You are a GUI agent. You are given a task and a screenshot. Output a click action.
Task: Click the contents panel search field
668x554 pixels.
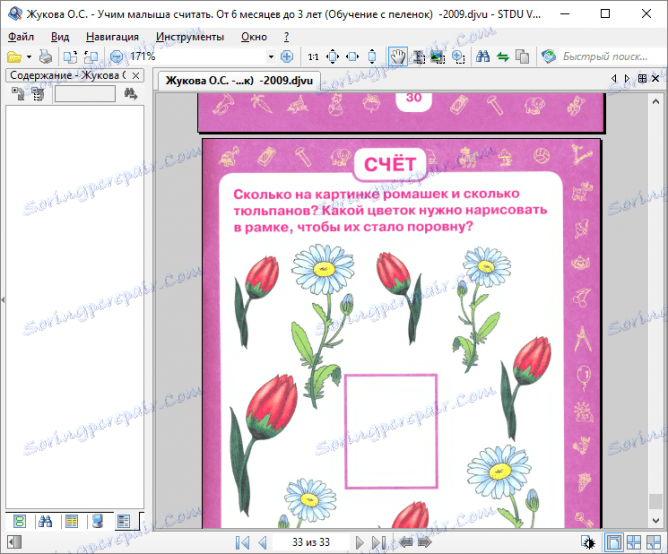tap(85, 94)
